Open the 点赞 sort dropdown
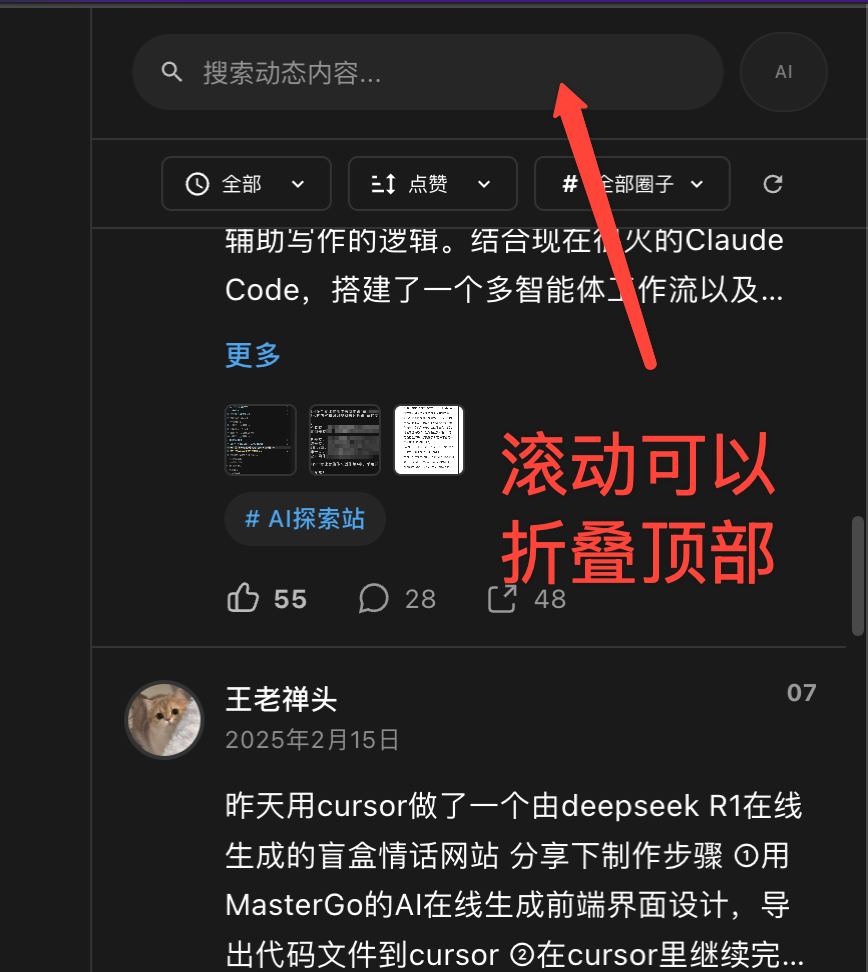Viewport: 868px width, 972px height. (x=433, y=183)
